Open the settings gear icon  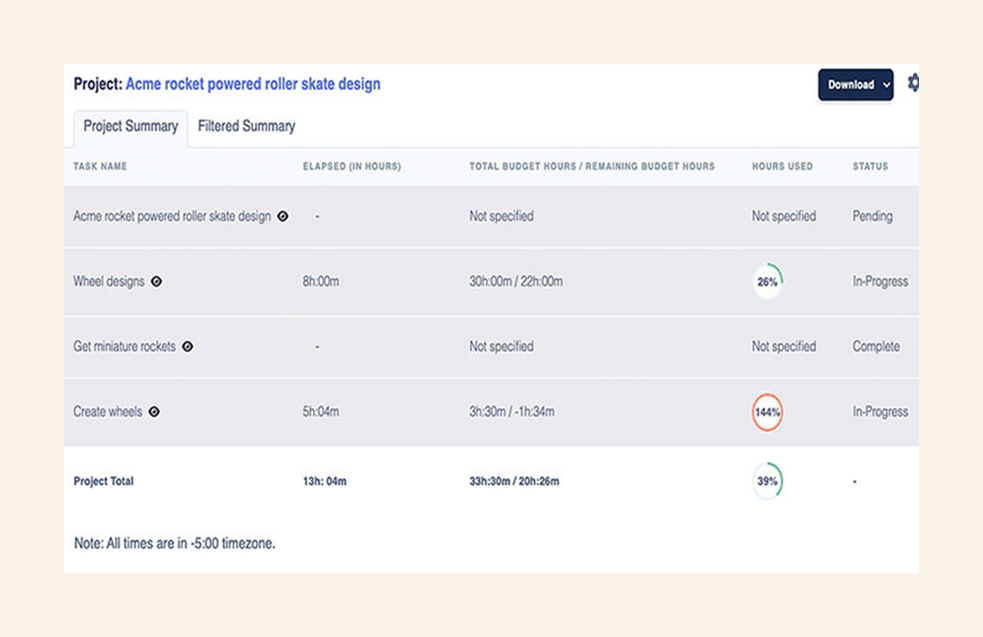coord(913,84)
